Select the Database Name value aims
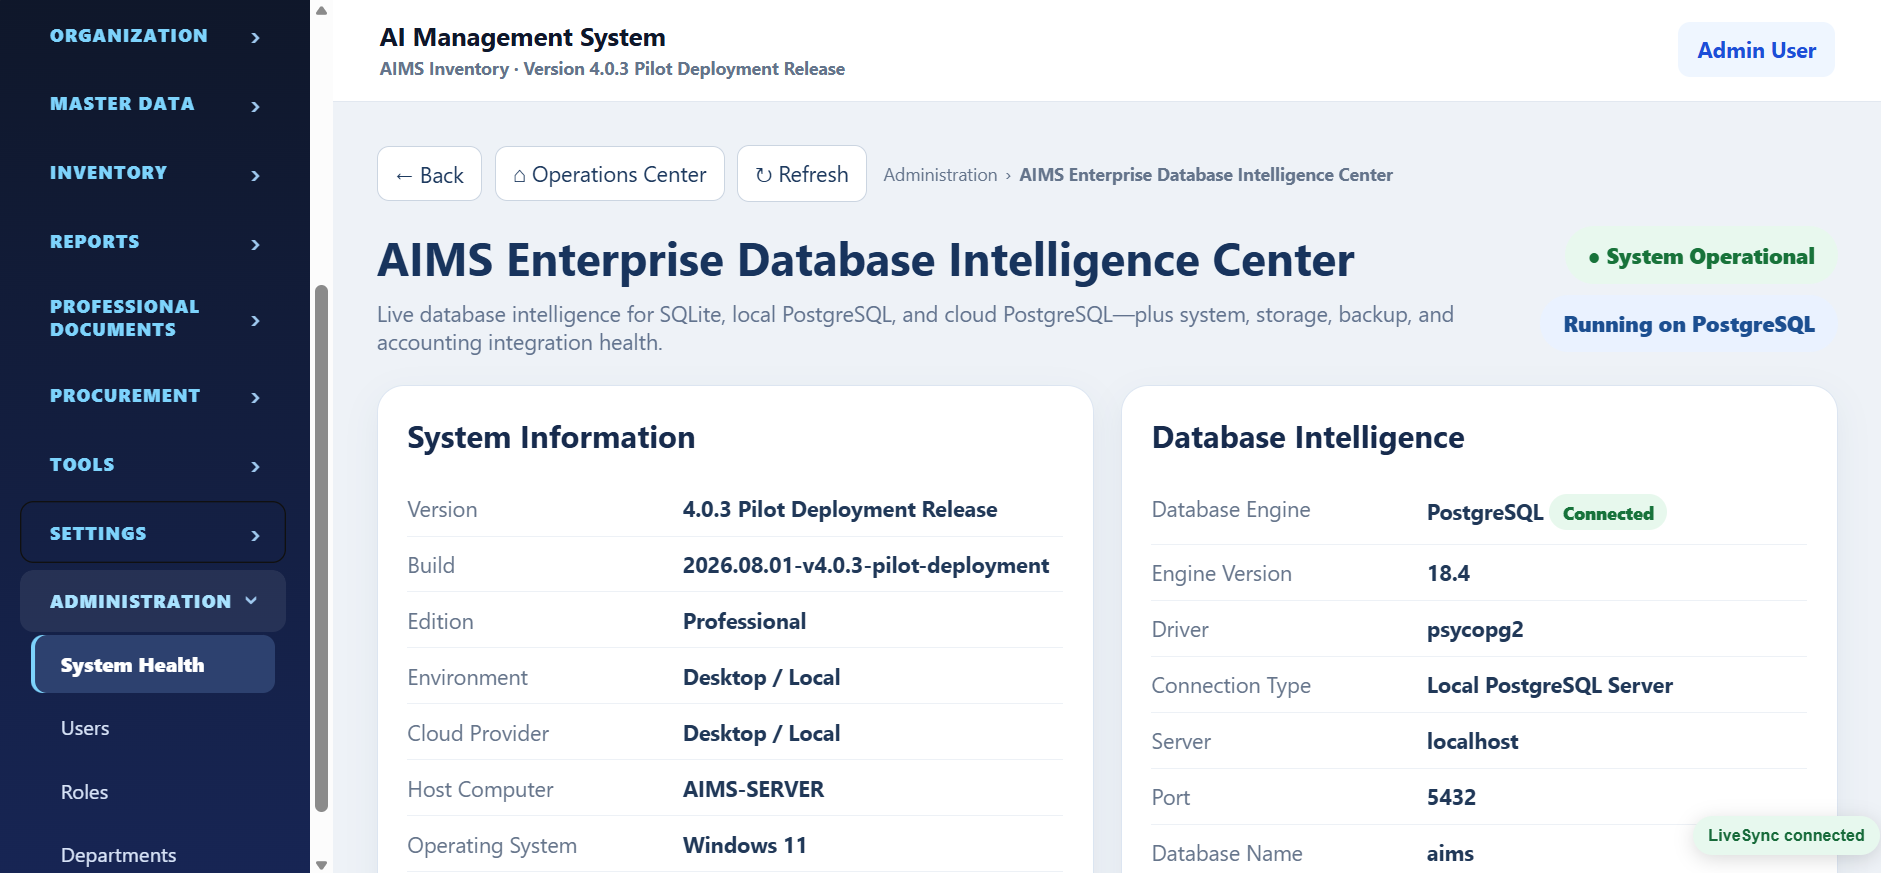 pos(1450,853)
